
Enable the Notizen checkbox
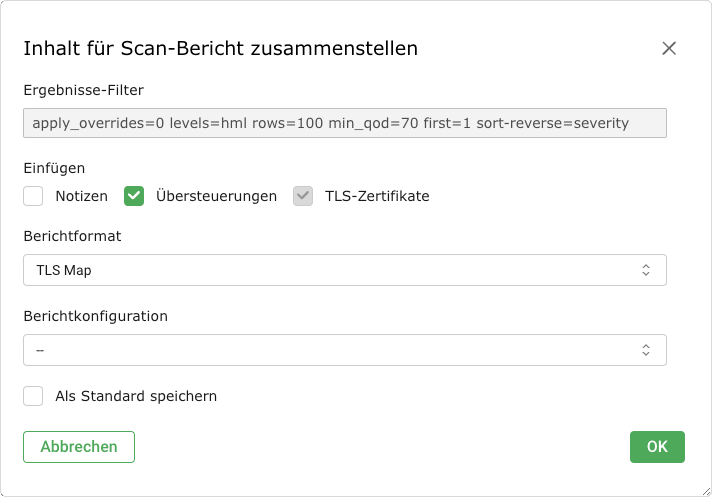(x=34, y=196)
